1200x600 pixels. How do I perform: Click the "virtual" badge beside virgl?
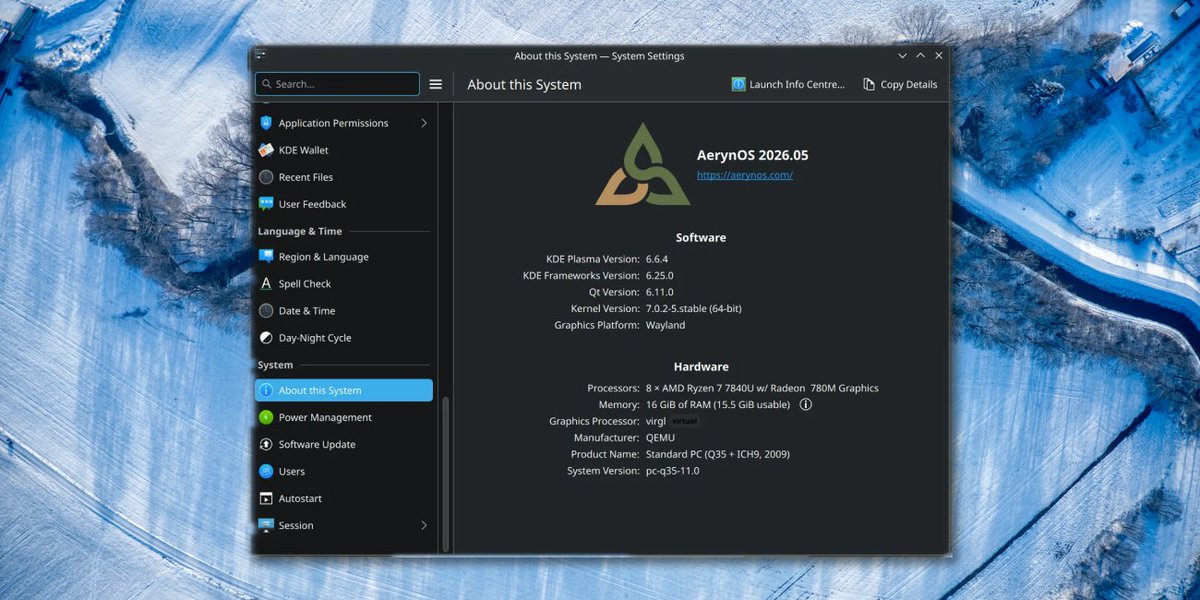685,421
